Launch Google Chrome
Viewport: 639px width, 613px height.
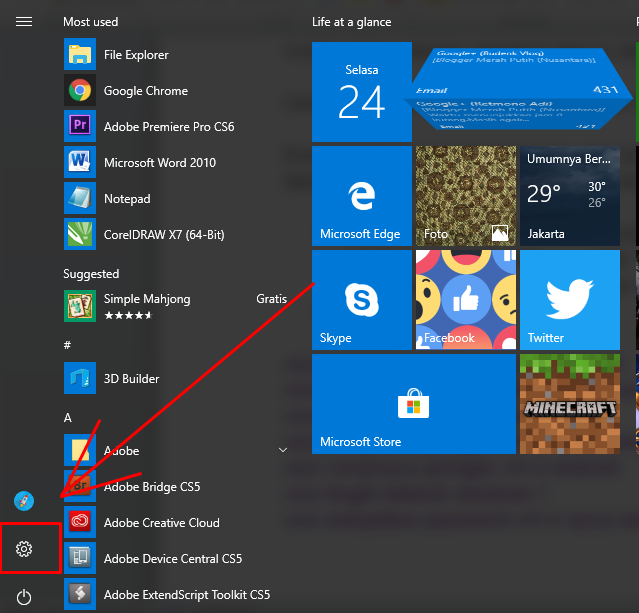click(x=176, y=90)
